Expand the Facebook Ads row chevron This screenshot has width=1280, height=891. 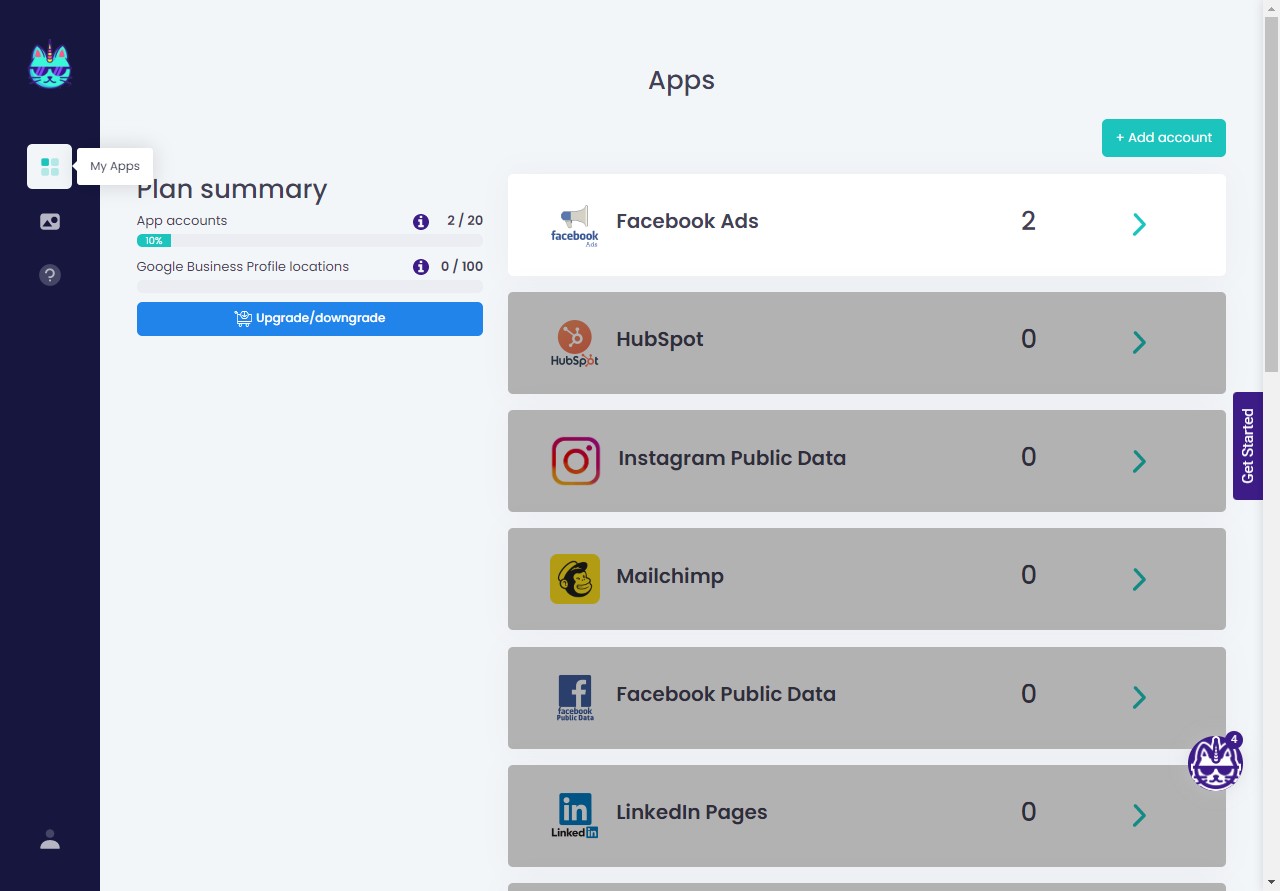[1139, 224]
